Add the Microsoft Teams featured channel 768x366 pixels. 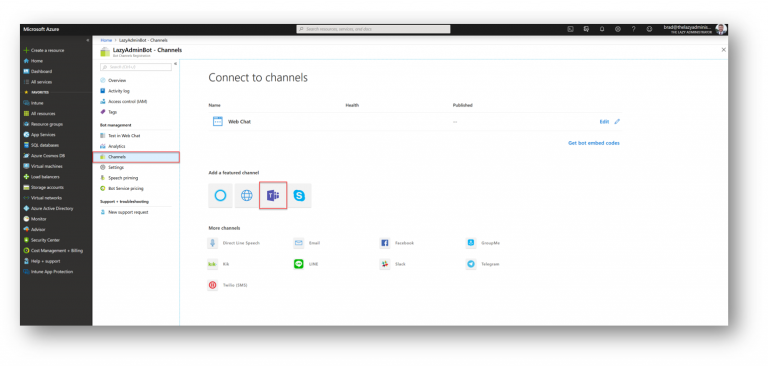pos(273,195)
